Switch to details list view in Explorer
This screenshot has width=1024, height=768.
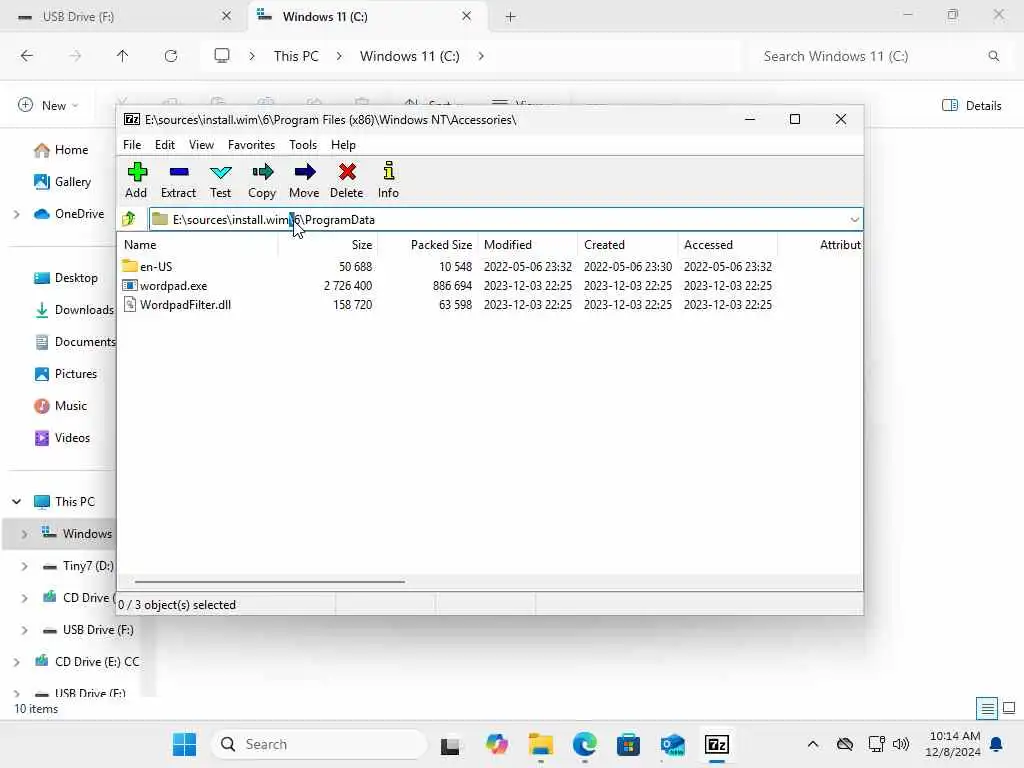(x=987, y=708)
